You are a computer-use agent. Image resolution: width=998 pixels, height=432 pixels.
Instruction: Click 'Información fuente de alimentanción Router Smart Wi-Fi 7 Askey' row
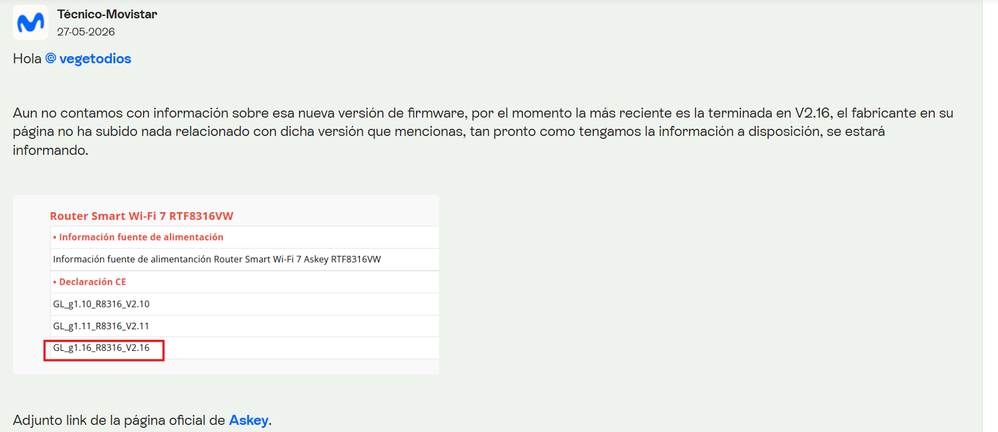(x=244, y=259)
